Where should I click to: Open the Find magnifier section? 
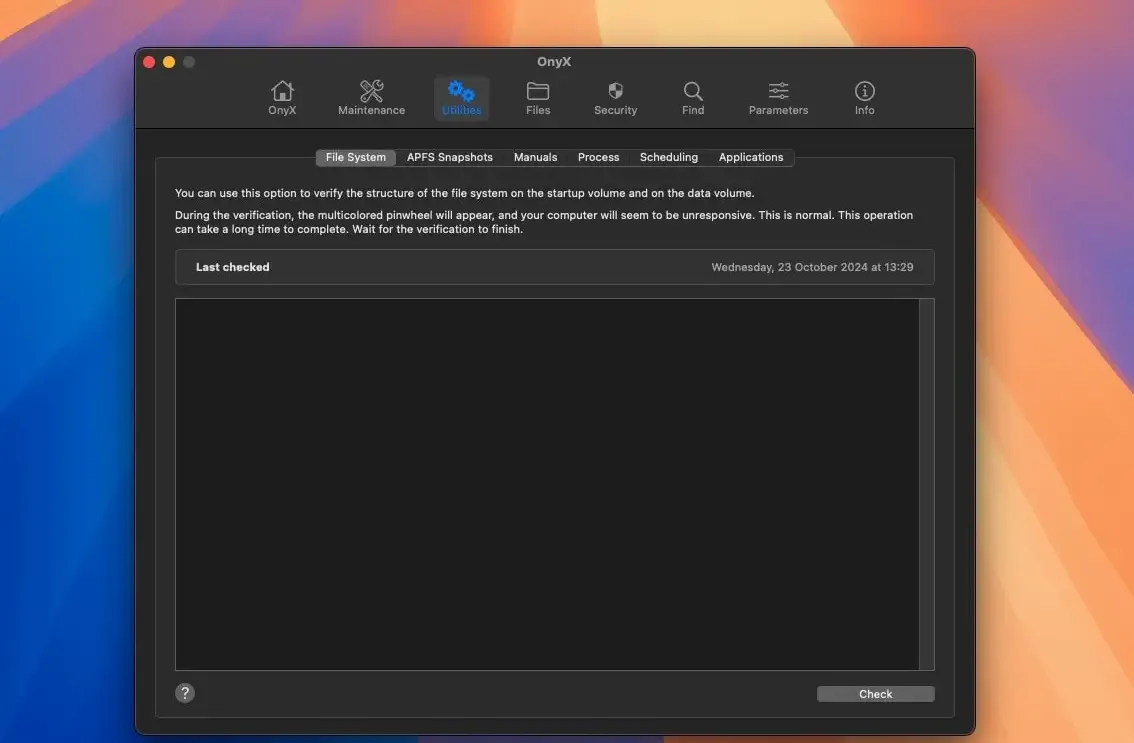693,98
